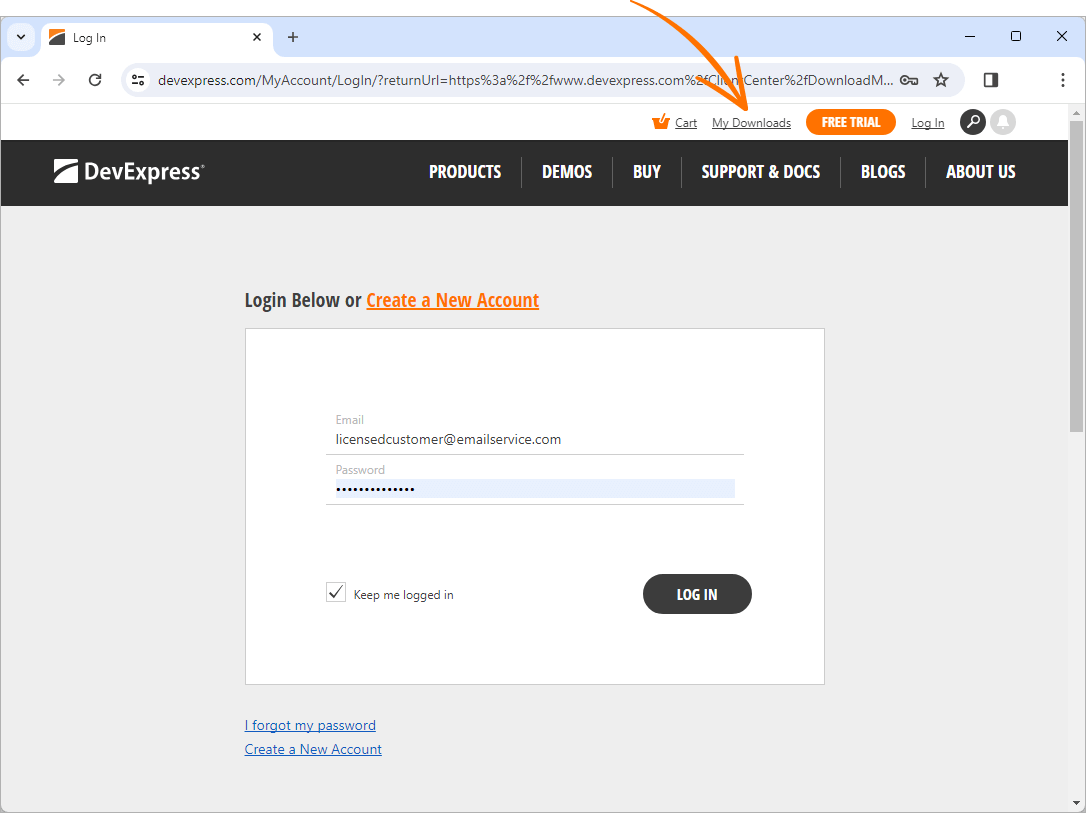Image resolution: width=1086 pixels, height=814 pixels.
Task: Start a FREE TRIAL
Action: pyautogui.click(x=850, y=122)
